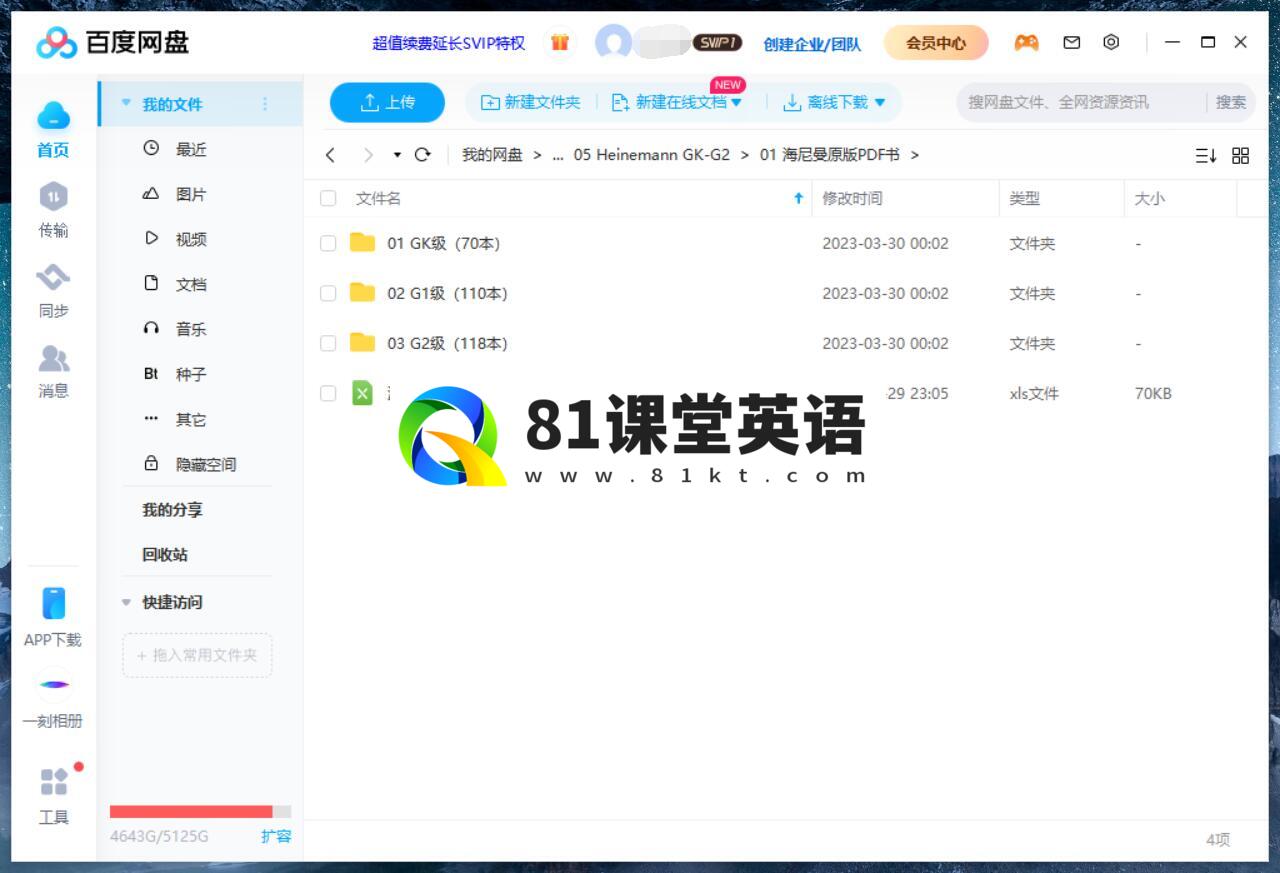Open the 传输 transfer section
Image resolution: width=1280 pixels, height=873 pixels.
[53, 210]
